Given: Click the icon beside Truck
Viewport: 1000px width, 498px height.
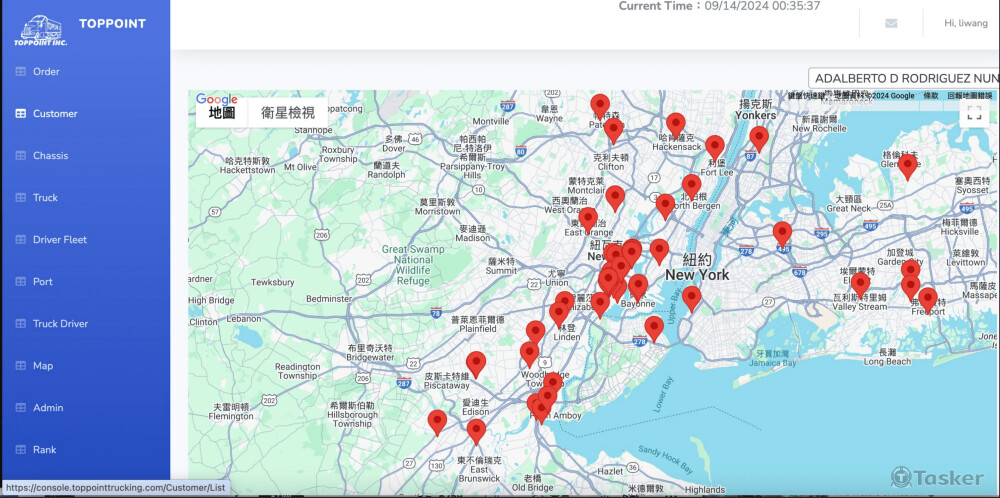Looking at the screenshot, I should (20, 198).
